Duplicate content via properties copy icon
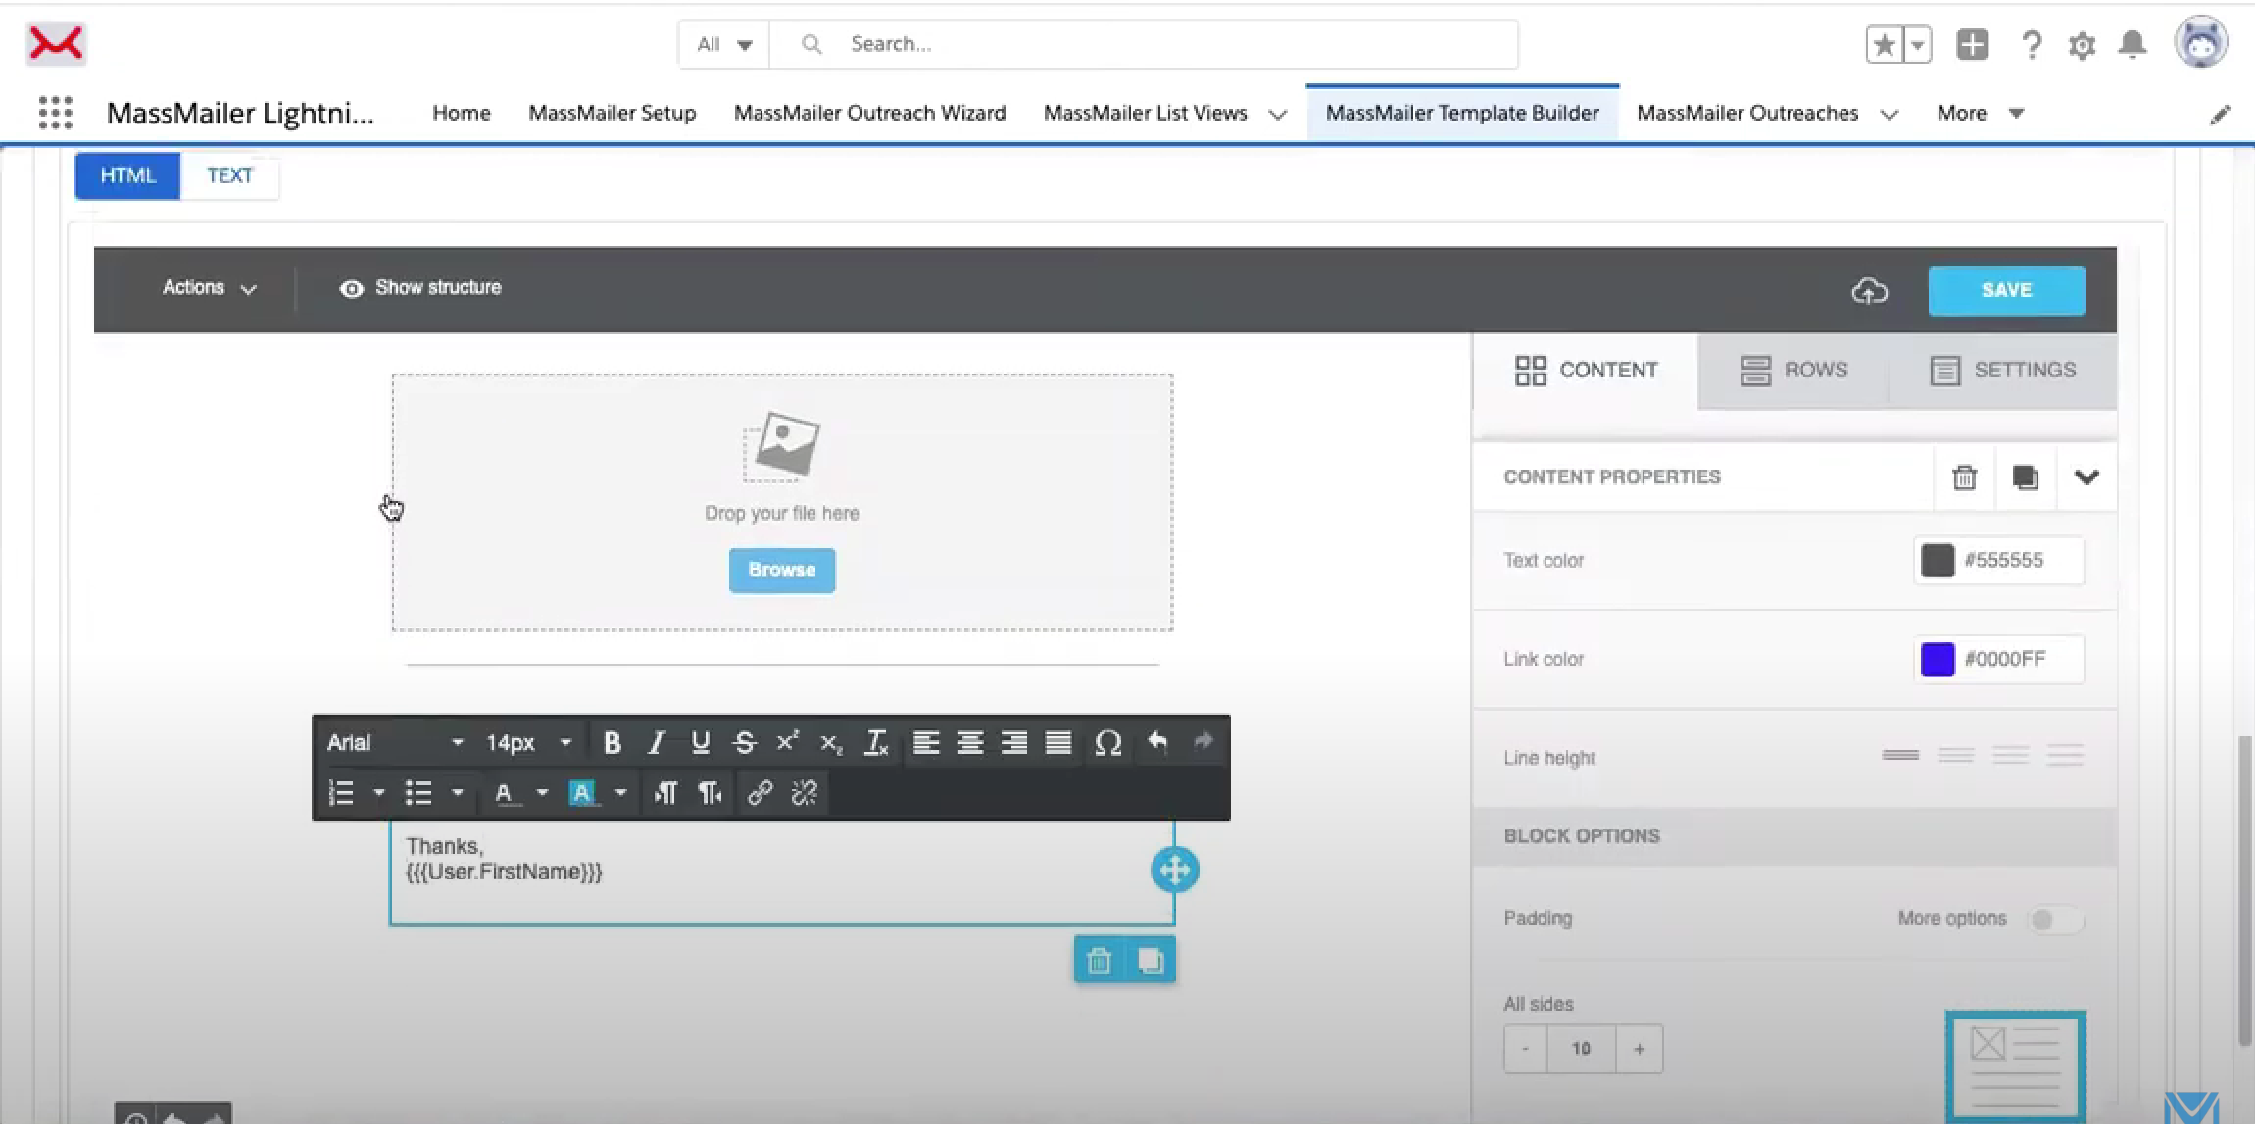This screenshot has height=1124, width=2255. (2025, 478)
